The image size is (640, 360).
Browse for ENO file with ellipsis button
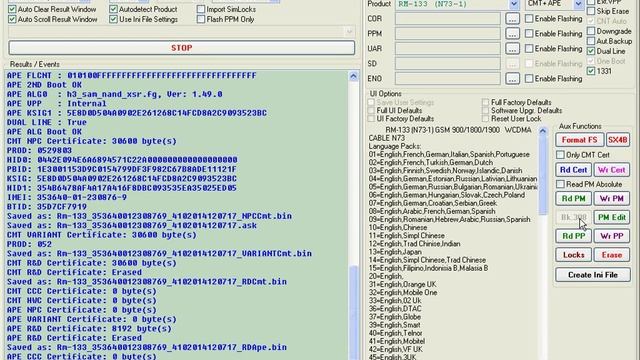pyautogui.click(x=512, y=78)
